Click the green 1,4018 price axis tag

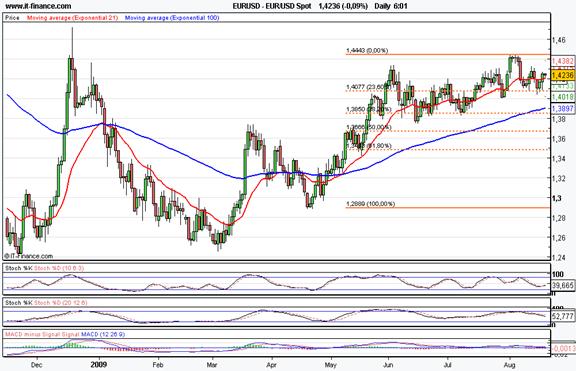pyautogui.click(x=563, y=97)
